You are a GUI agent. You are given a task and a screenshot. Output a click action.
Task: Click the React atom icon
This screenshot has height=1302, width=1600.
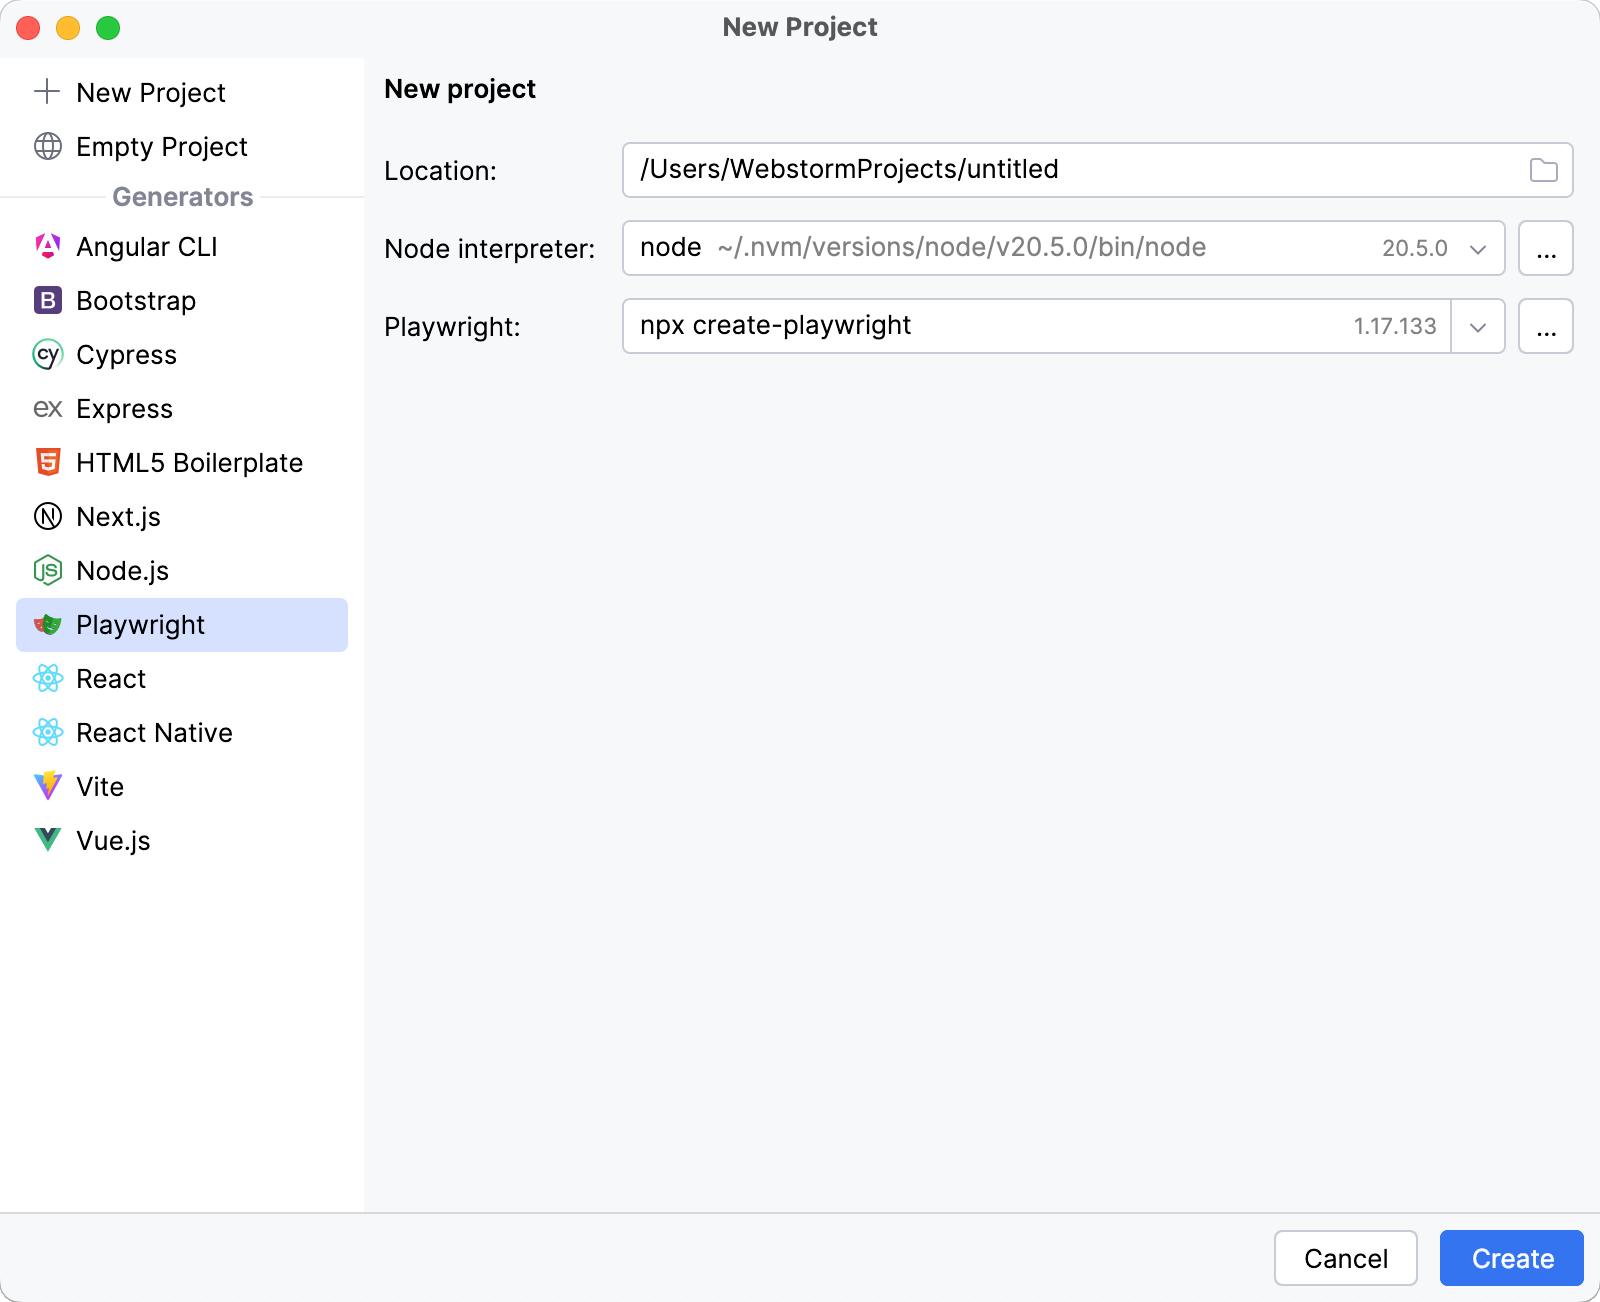pyautogui.click(x=48, y=679)
